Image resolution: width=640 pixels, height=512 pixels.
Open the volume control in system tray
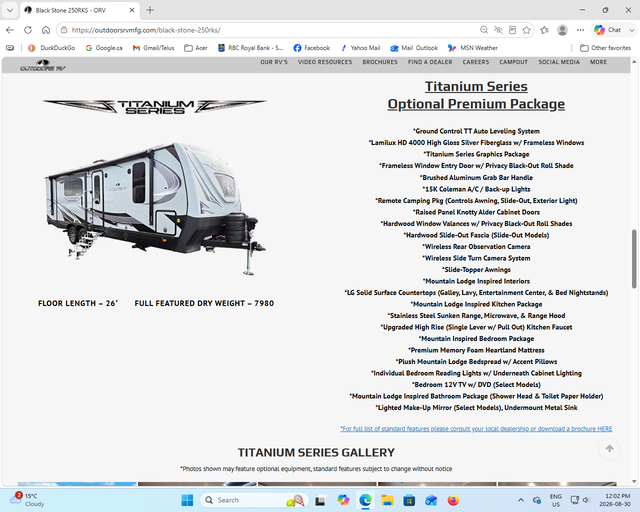587,500
